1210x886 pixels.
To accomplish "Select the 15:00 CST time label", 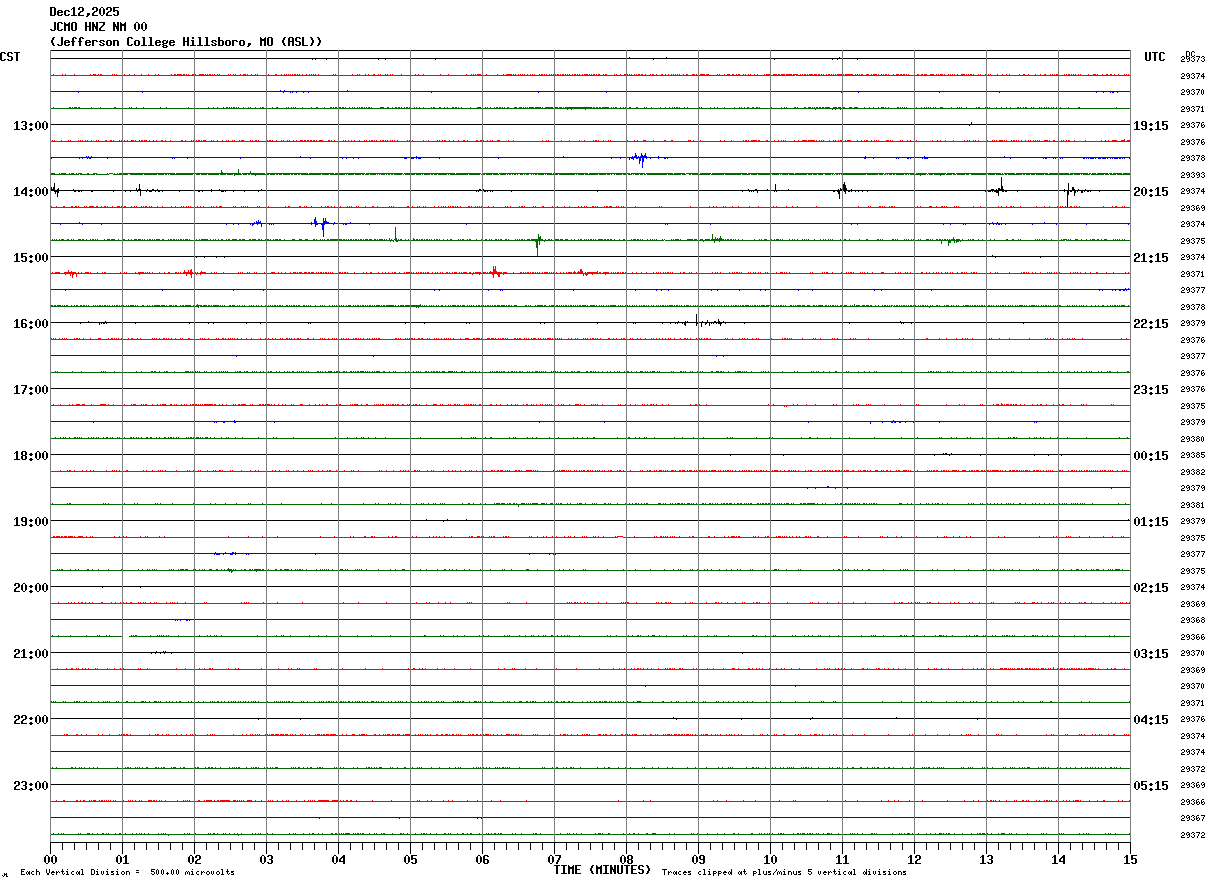I will (x=30, y=258).
